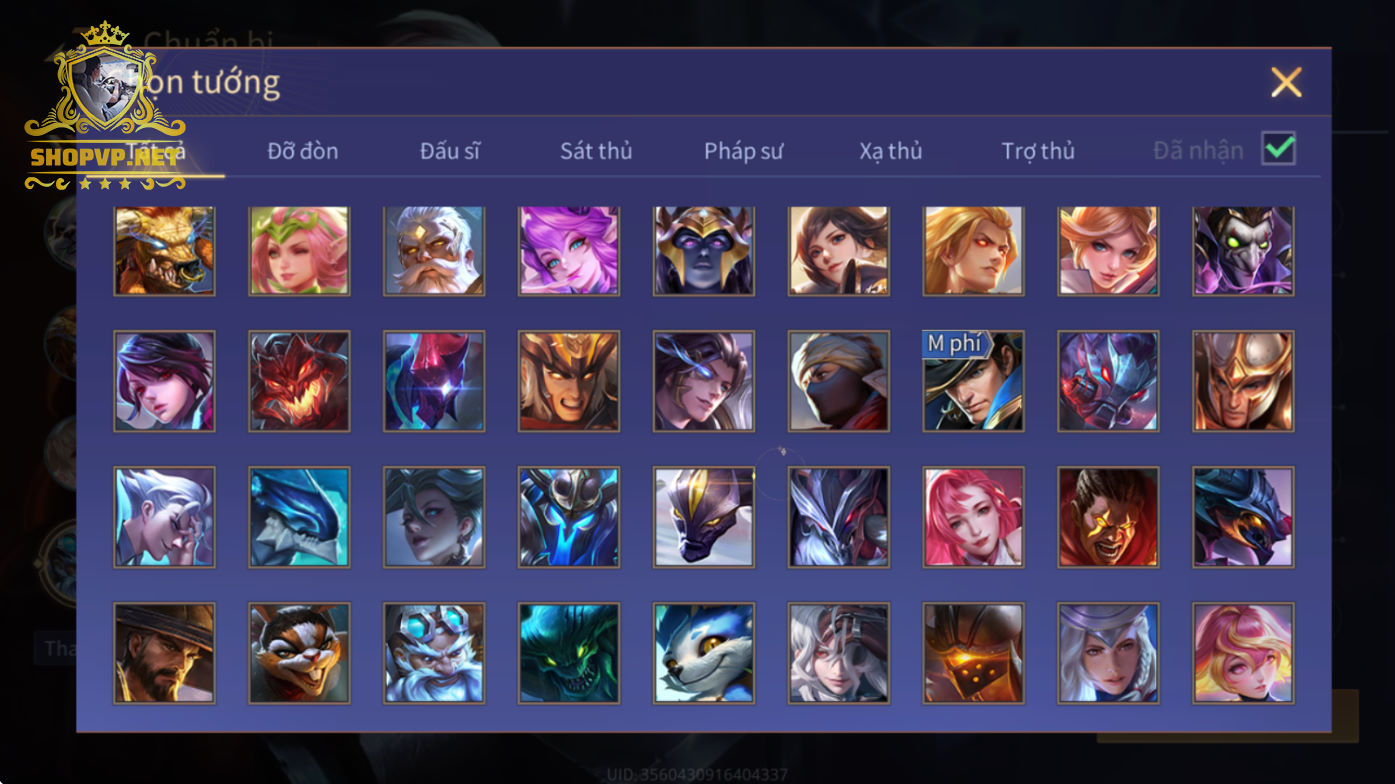Select the golden lion beast hero
Image resolution: width=1395 pixels, height=784 pixels.
(164, 251)
